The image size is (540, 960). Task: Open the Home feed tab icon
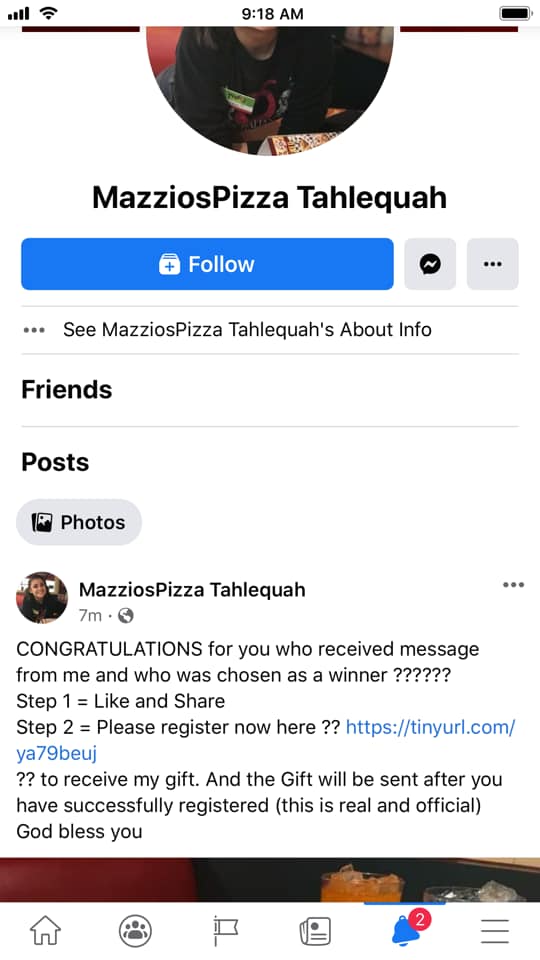tap(45, 931)
